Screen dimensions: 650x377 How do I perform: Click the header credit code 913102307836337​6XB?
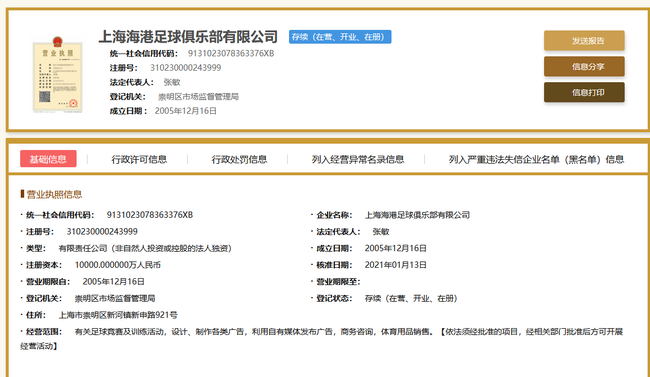(231, 54)
